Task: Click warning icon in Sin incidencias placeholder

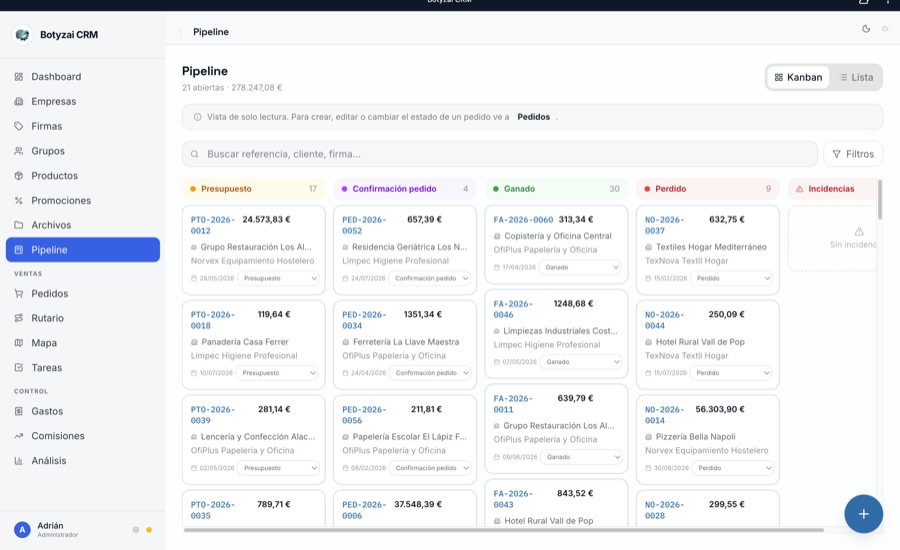Action: [859, 231]
